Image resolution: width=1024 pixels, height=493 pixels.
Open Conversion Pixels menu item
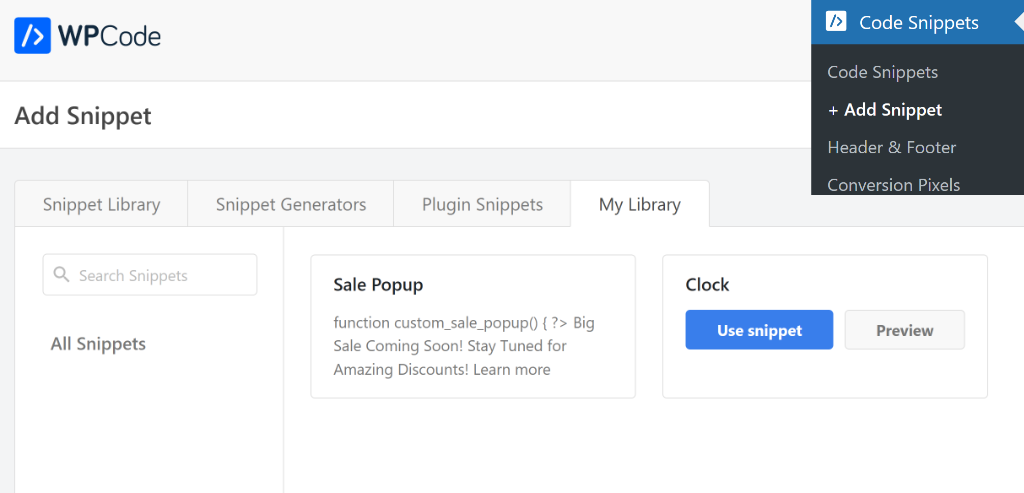point(893,185)
